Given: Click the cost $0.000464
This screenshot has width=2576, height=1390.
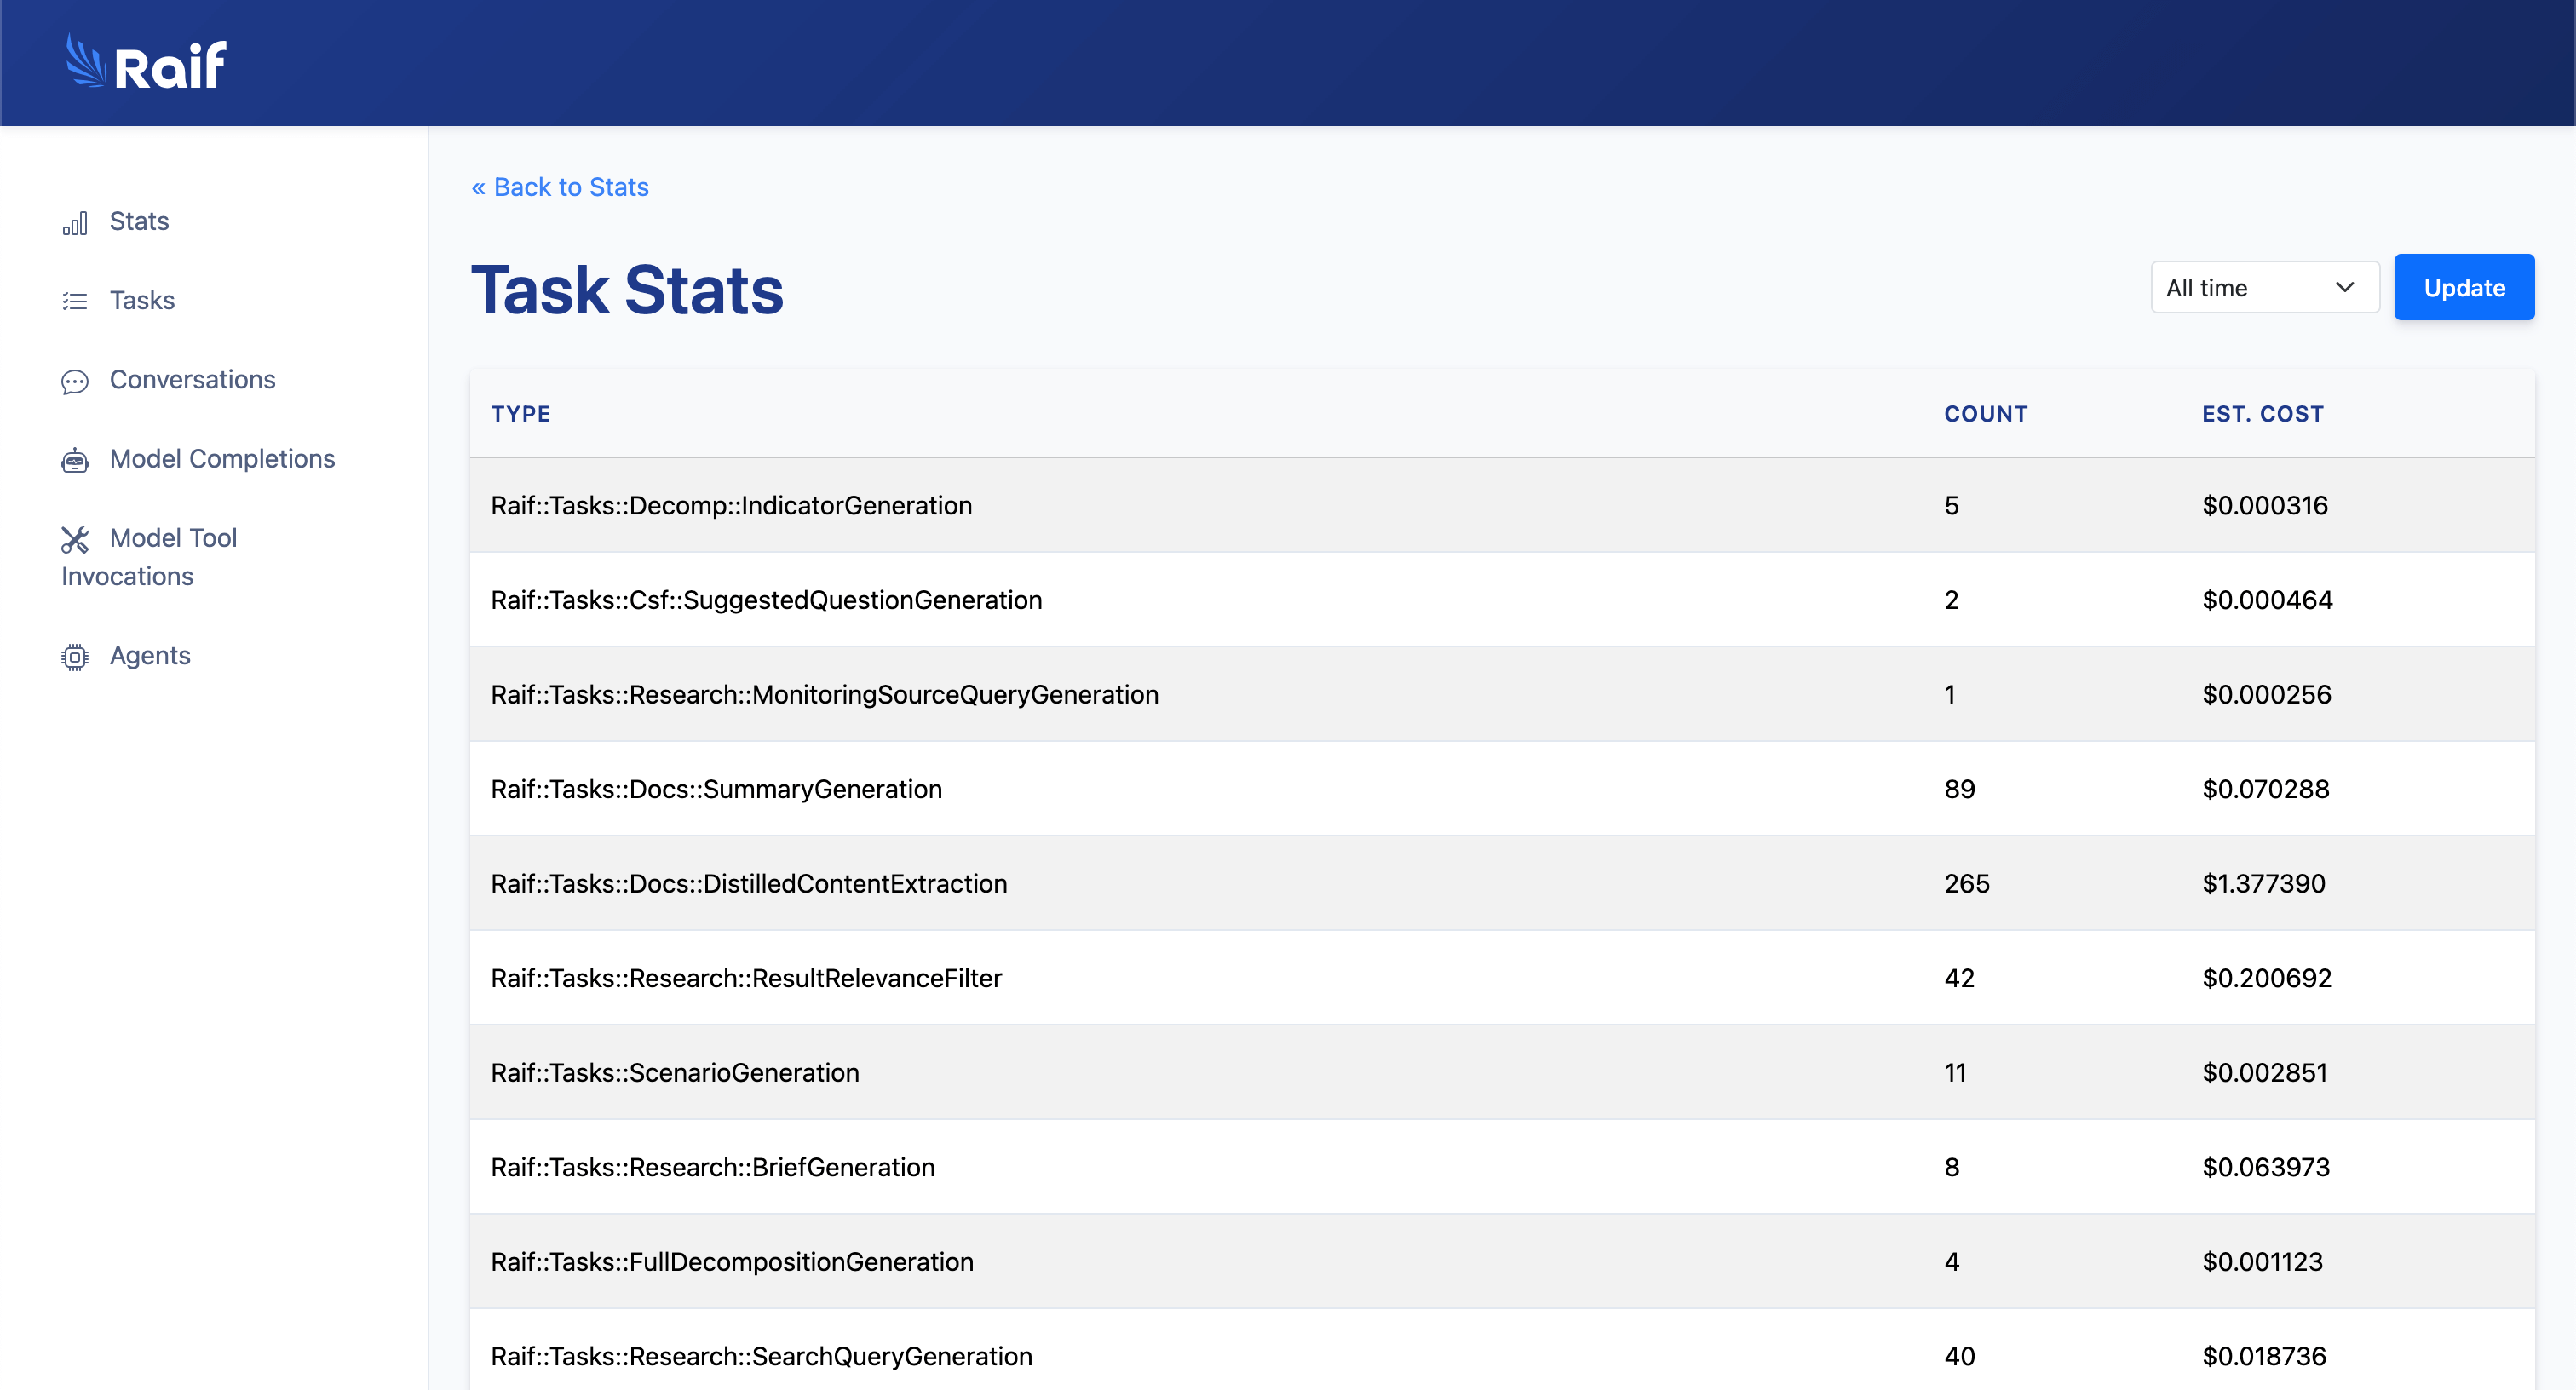Looking at the screenshot, I should pos(2267,600).
